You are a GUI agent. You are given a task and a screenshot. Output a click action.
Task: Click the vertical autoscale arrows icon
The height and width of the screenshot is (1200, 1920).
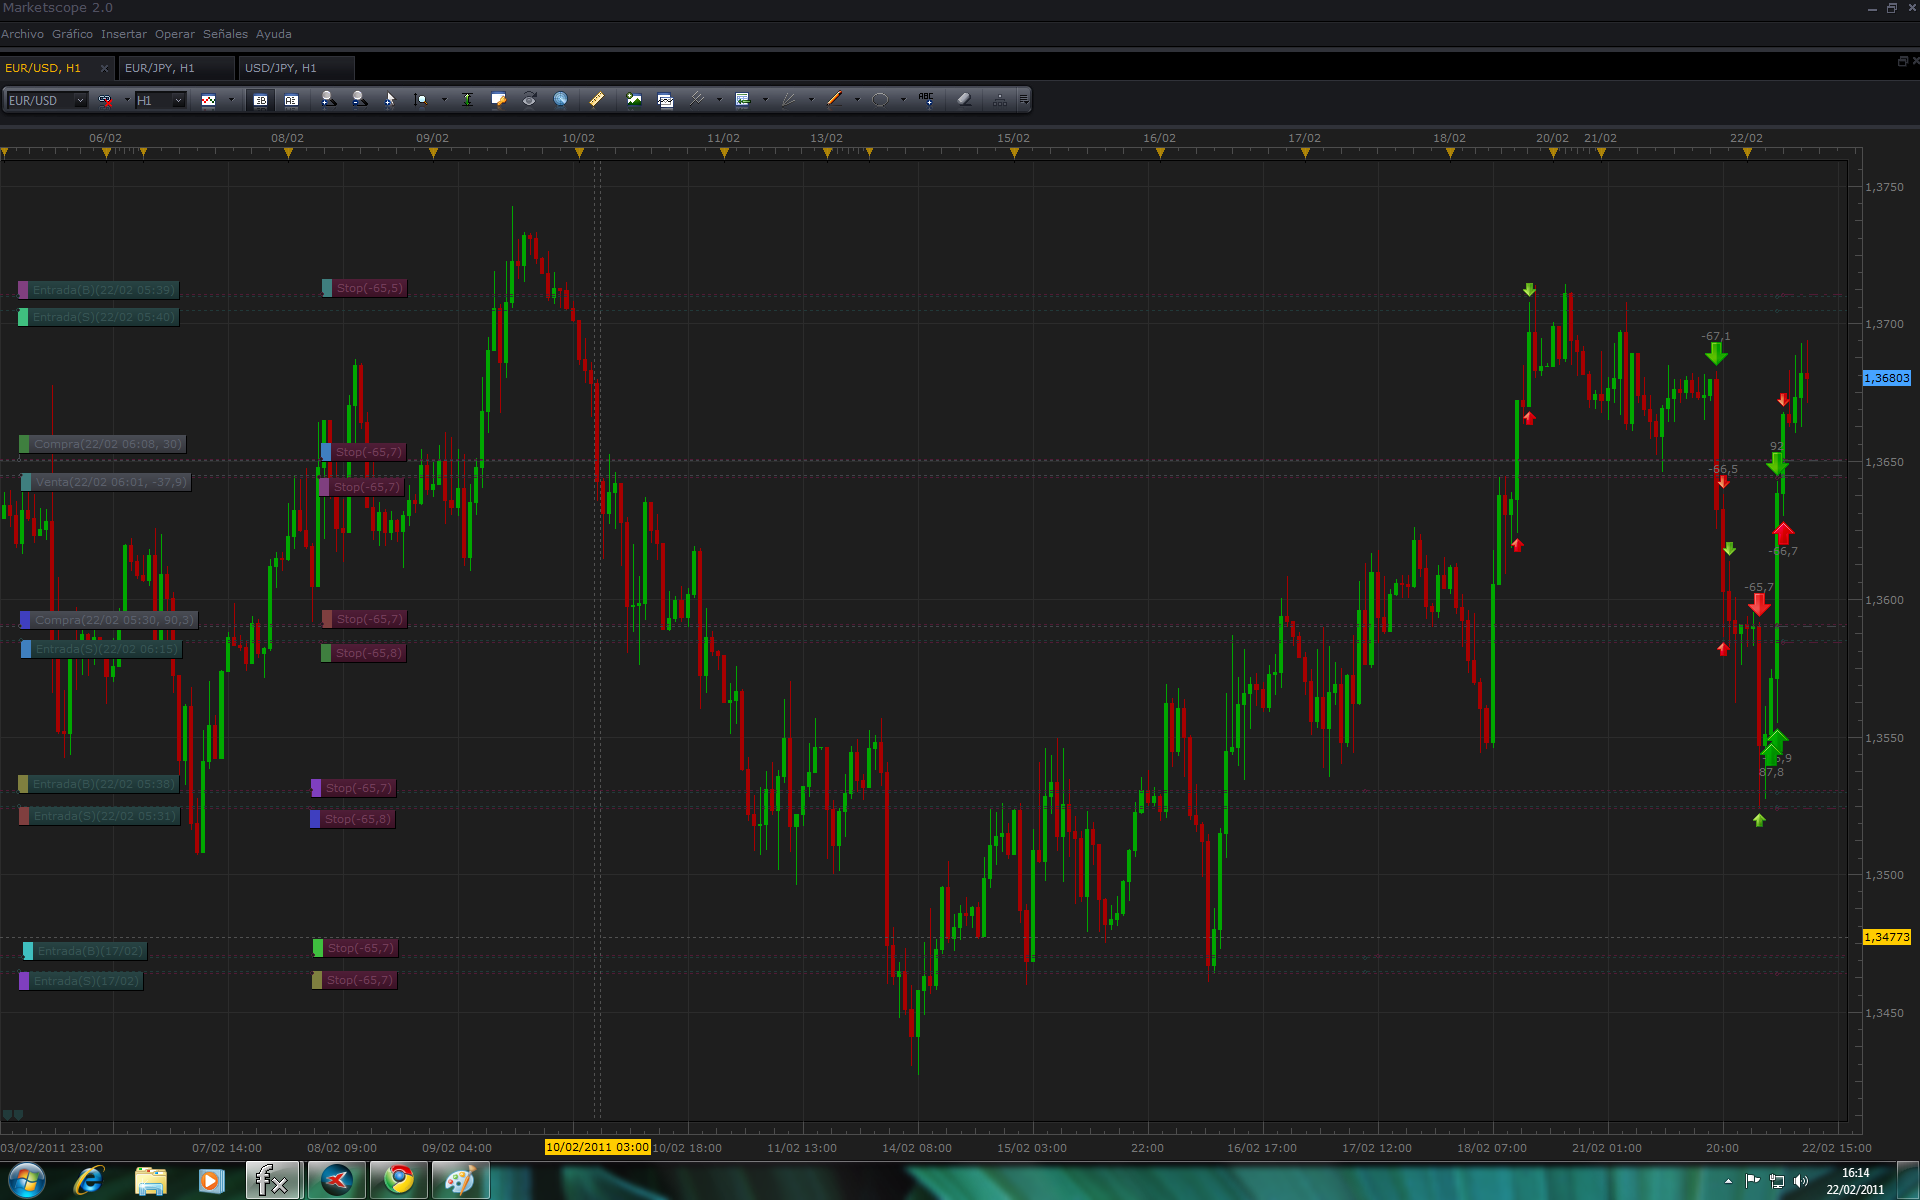[467, 100]
